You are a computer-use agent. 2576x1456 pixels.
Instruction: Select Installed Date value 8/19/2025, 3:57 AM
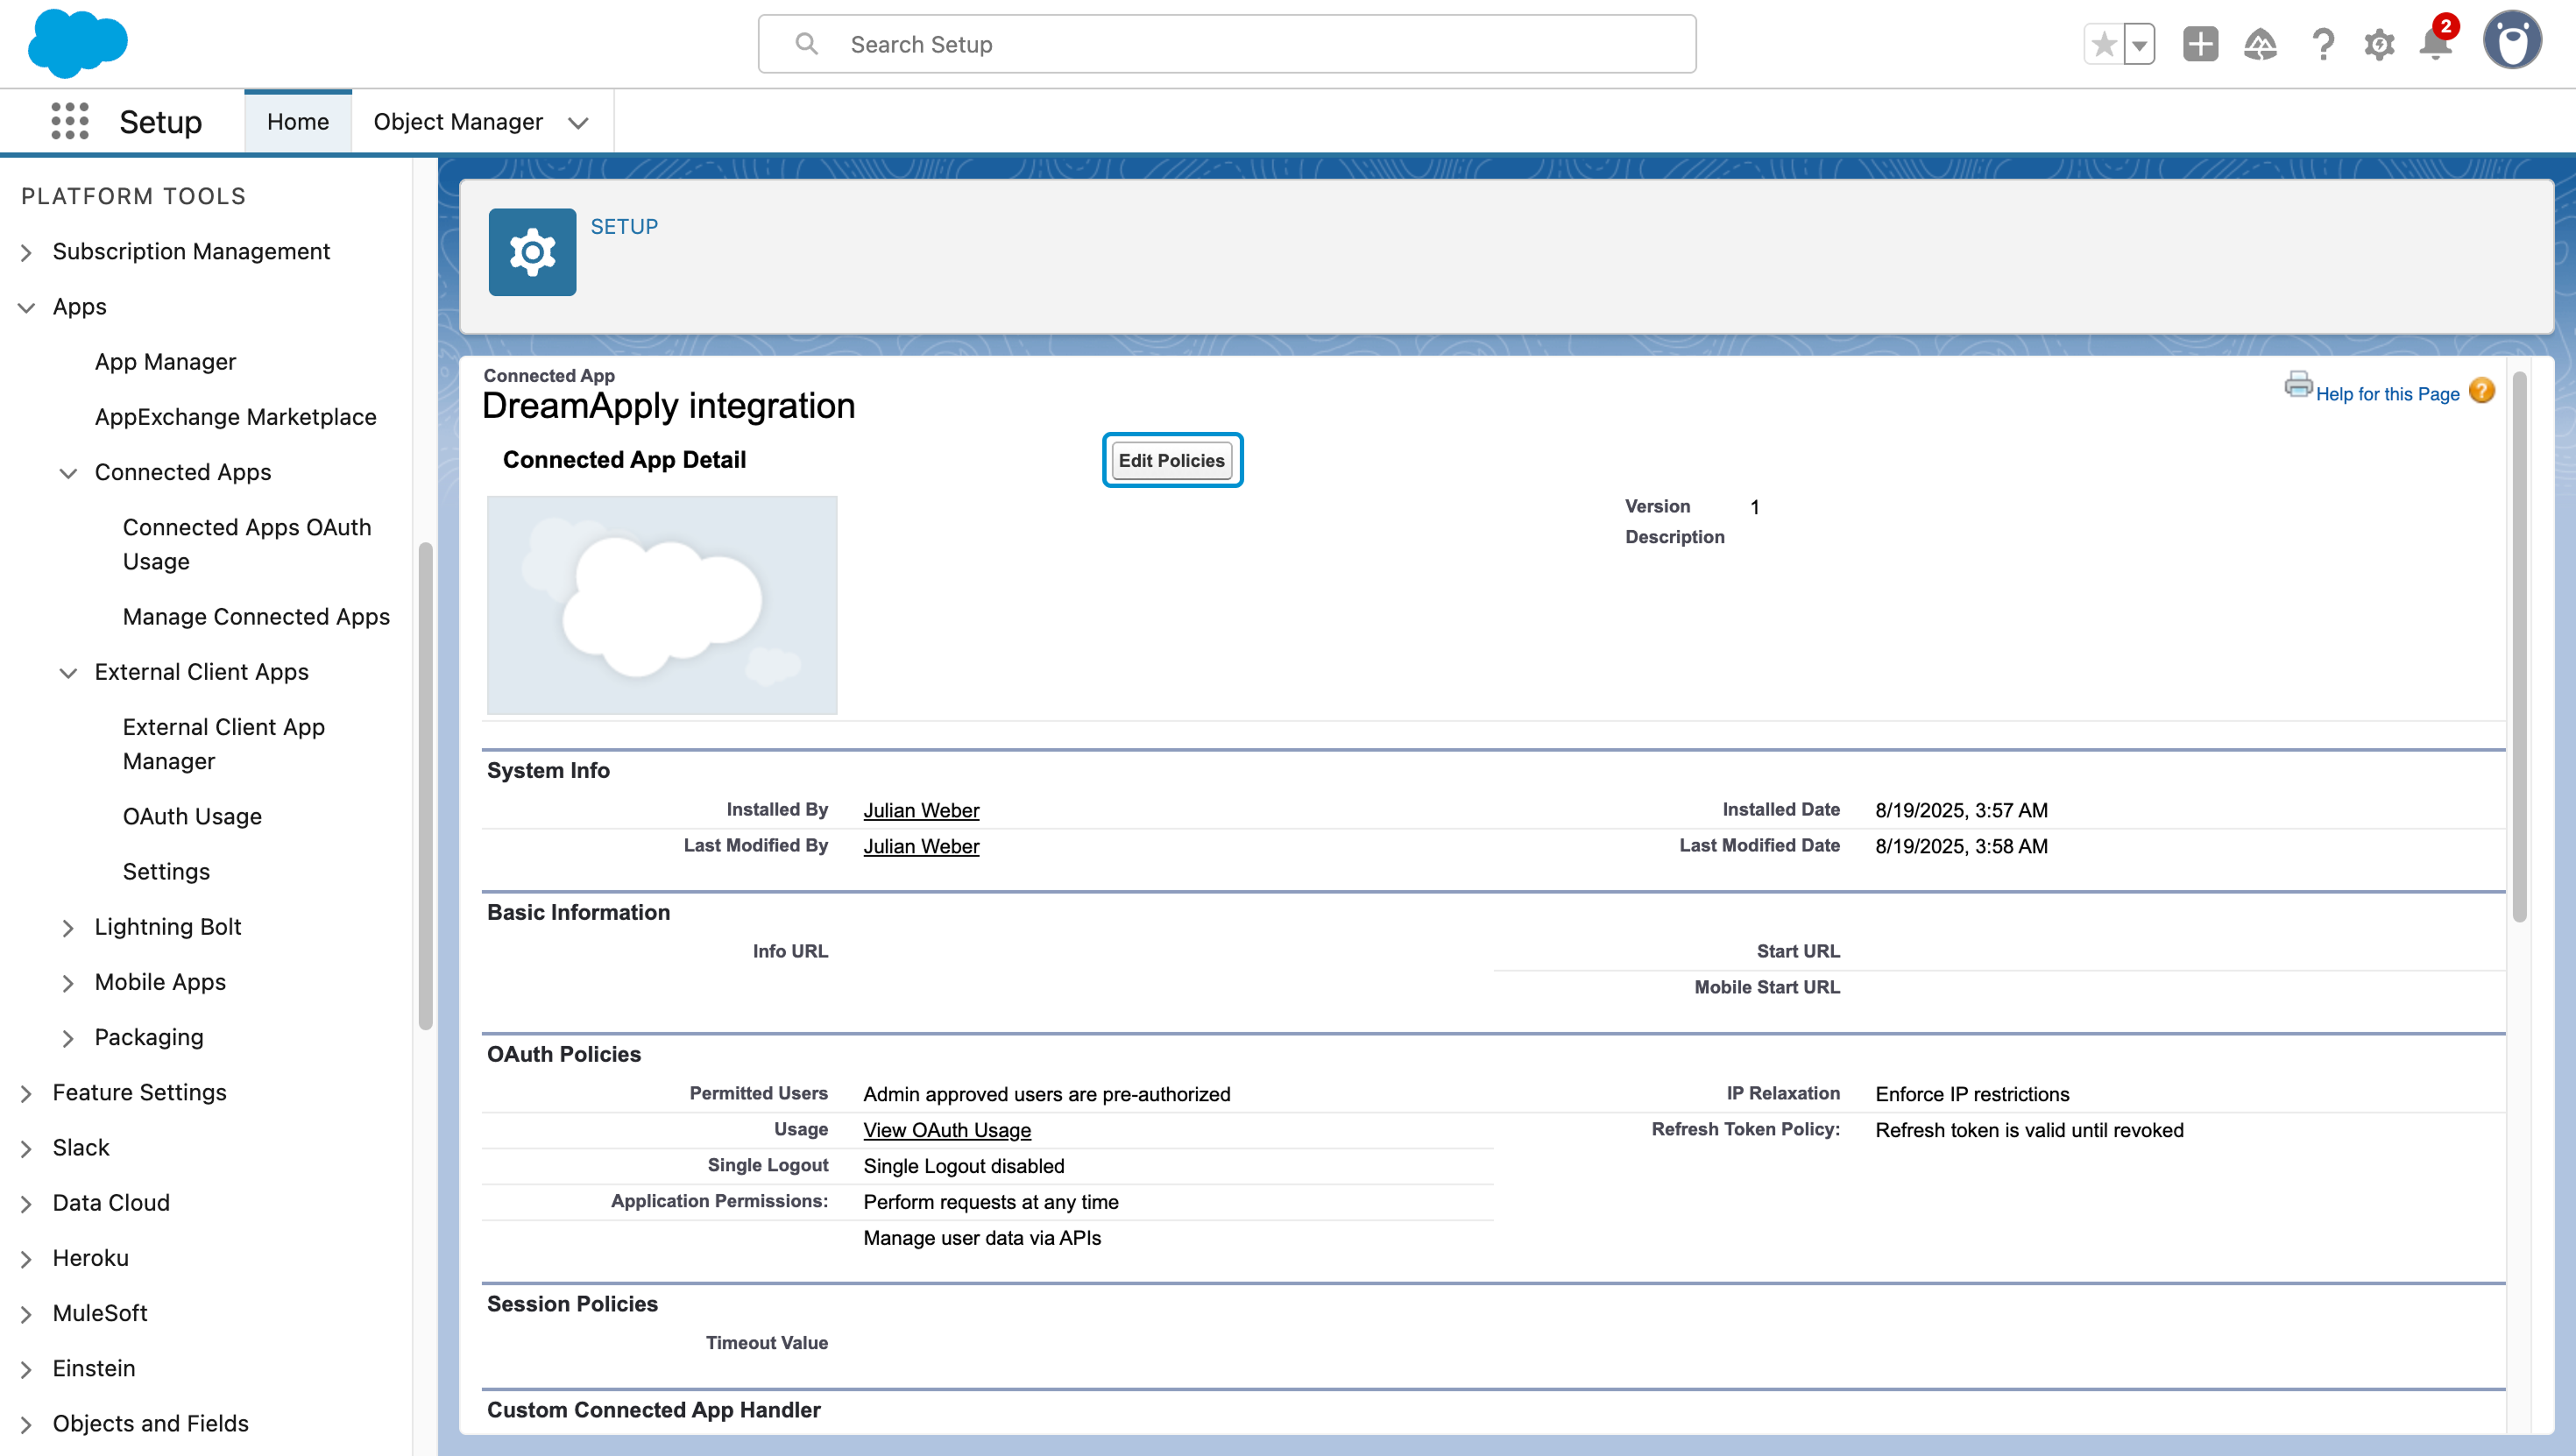[1960, 810]
